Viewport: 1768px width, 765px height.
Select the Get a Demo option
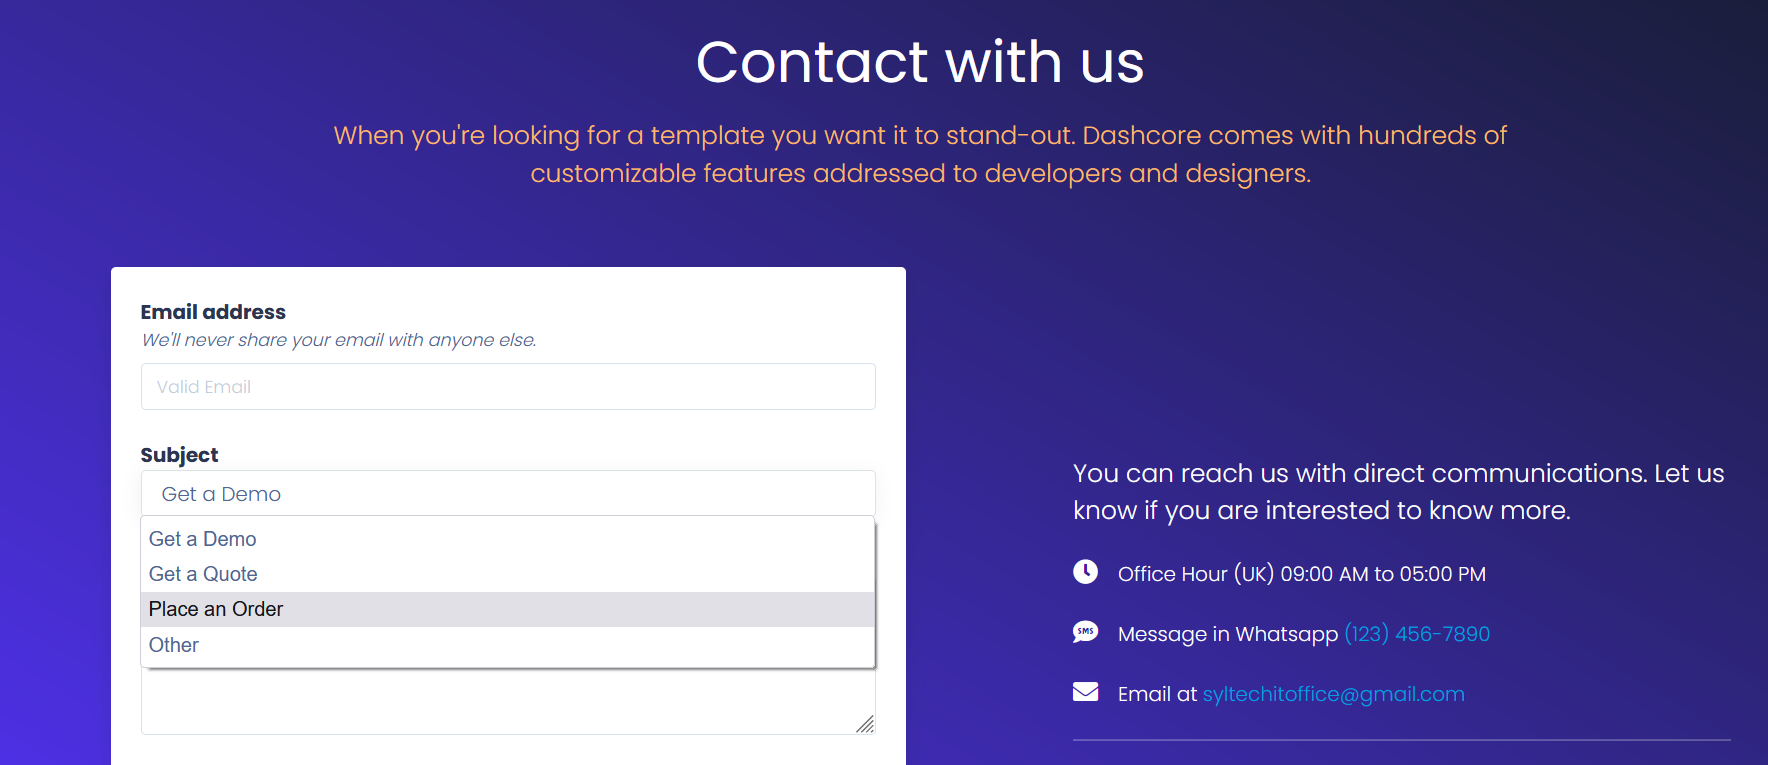[x=203, y=539]
